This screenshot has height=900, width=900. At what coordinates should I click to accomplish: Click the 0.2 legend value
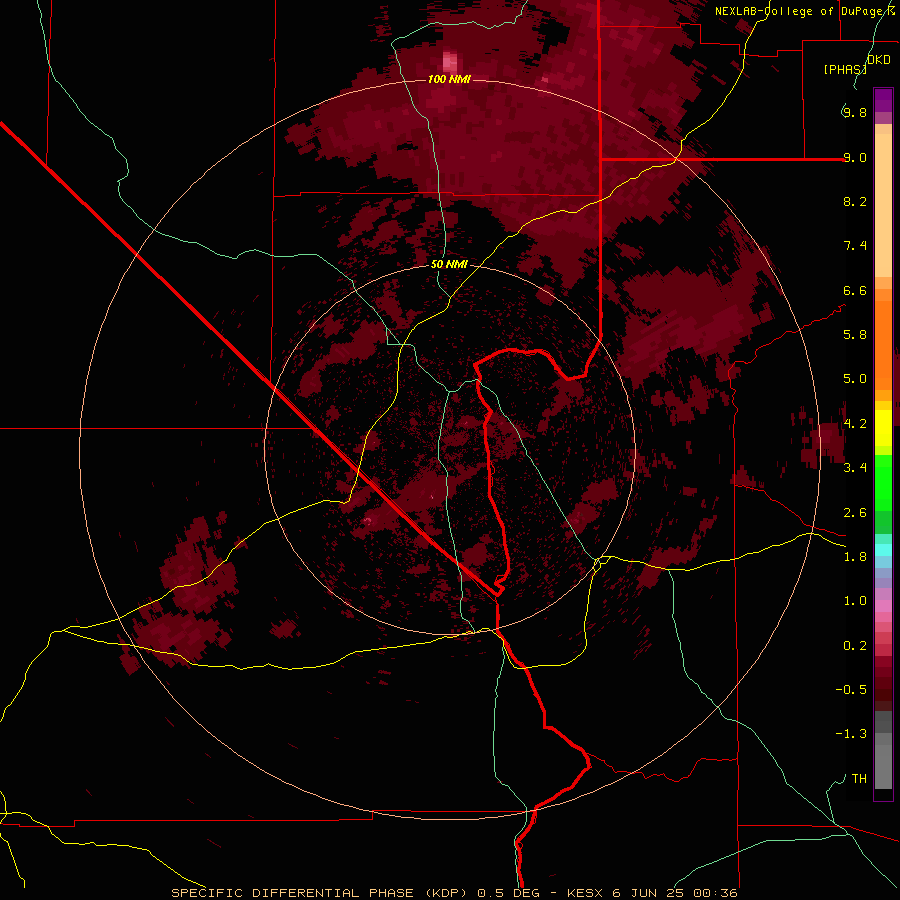[855, 646]
